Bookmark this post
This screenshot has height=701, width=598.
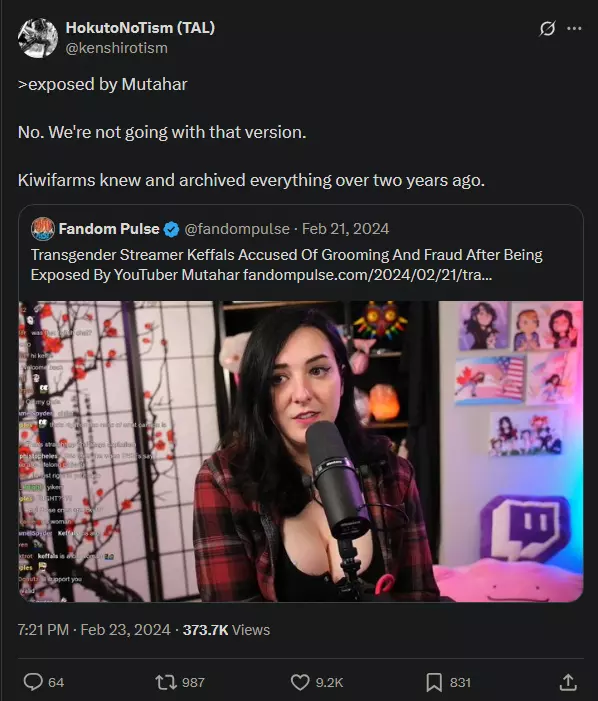(x=434, y=682)
